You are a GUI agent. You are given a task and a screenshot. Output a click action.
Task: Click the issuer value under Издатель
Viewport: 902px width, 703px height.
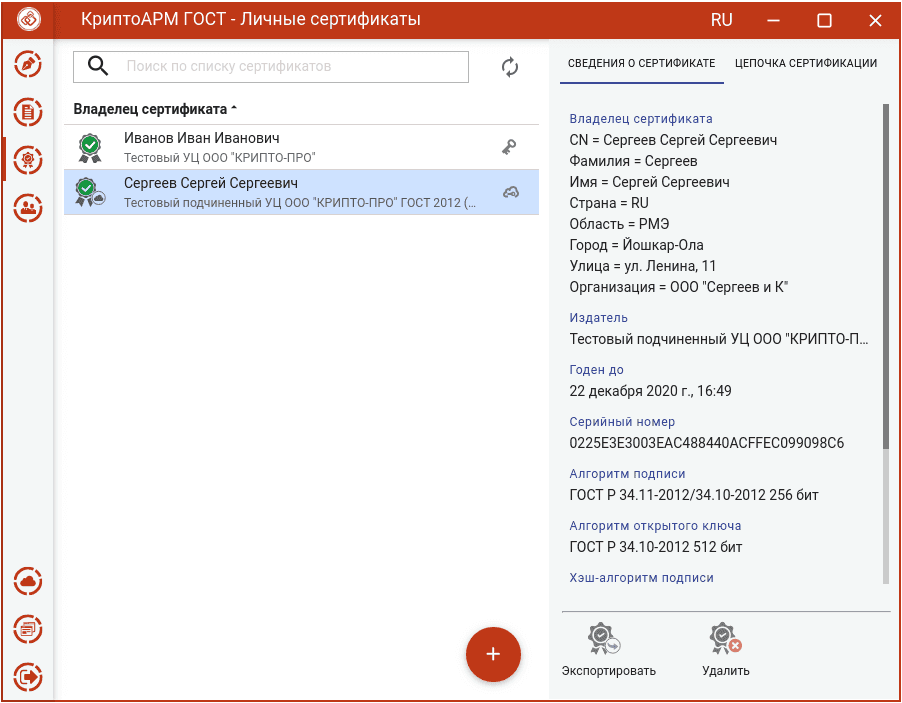tap(719, 339)
